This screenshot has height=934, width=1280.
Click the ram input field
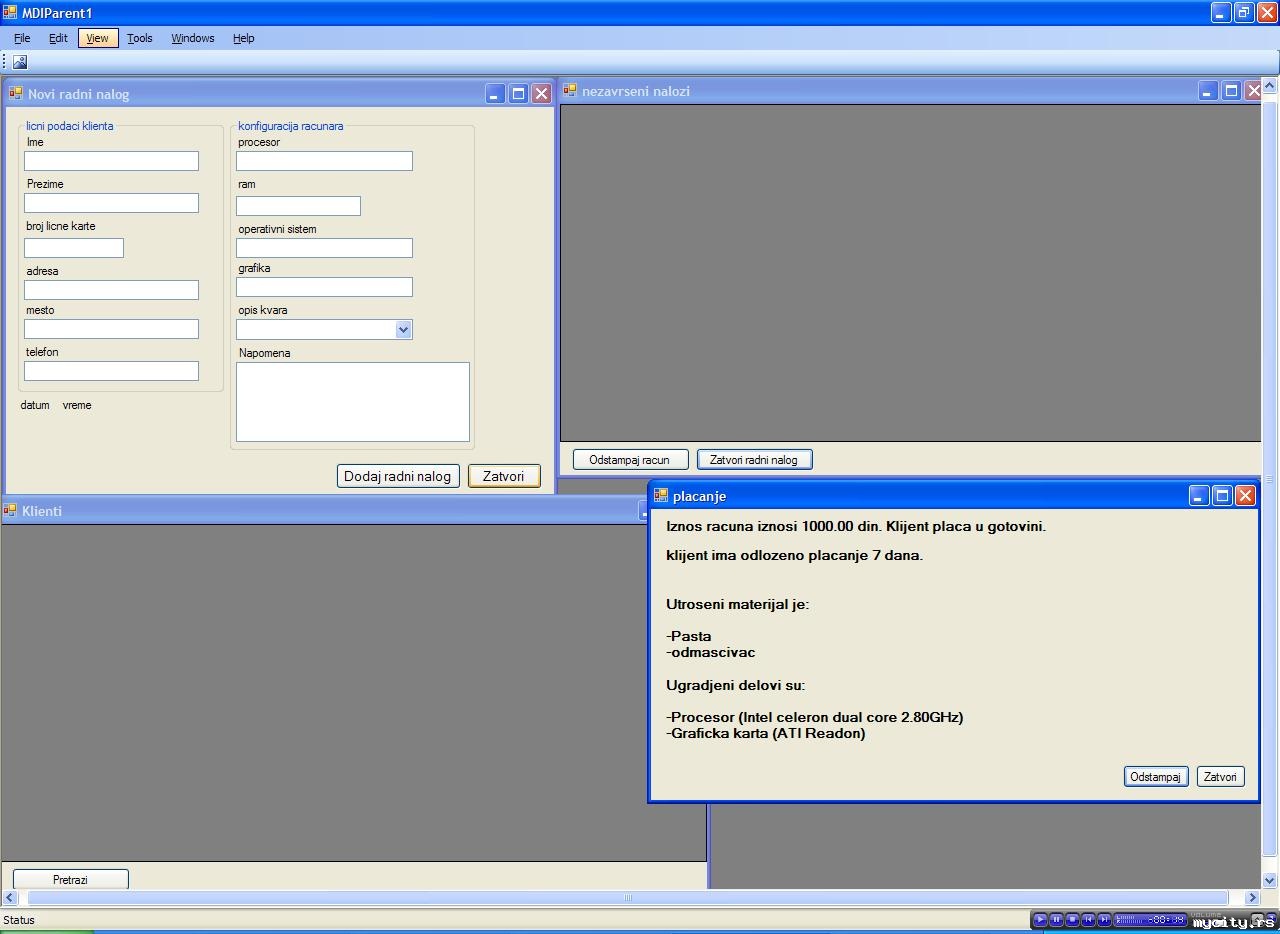[298, 206]
